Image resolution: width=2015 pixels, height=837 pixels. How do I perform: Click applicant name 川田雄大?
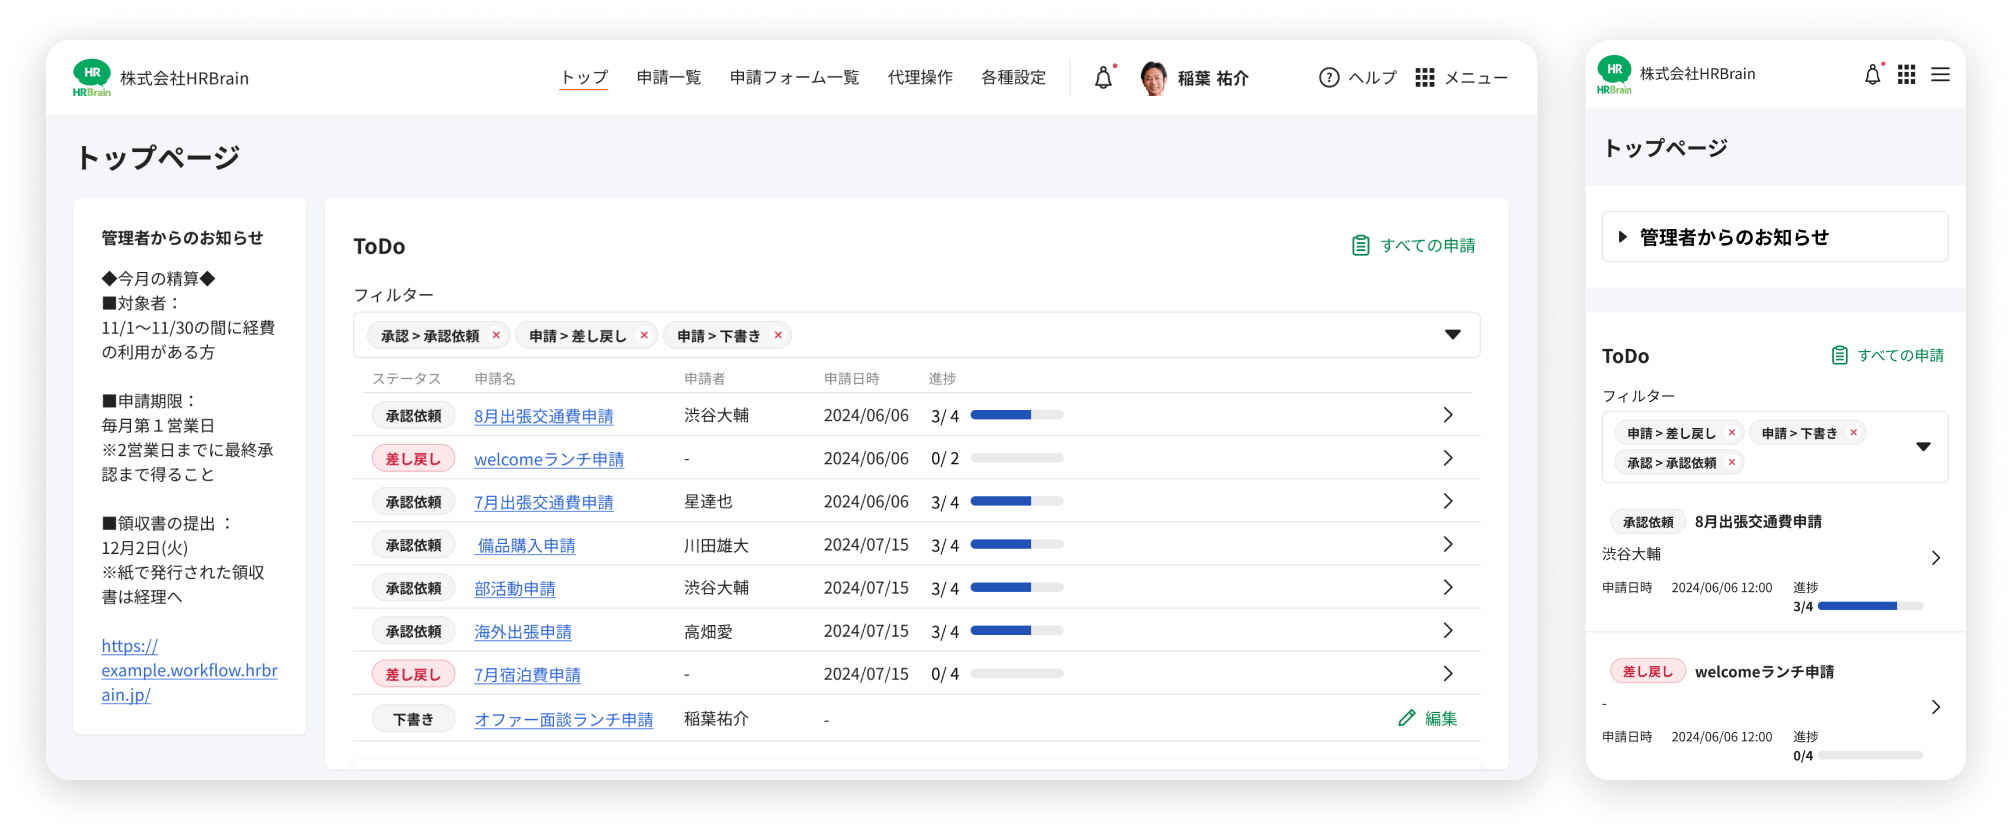[x=716, y=545]
